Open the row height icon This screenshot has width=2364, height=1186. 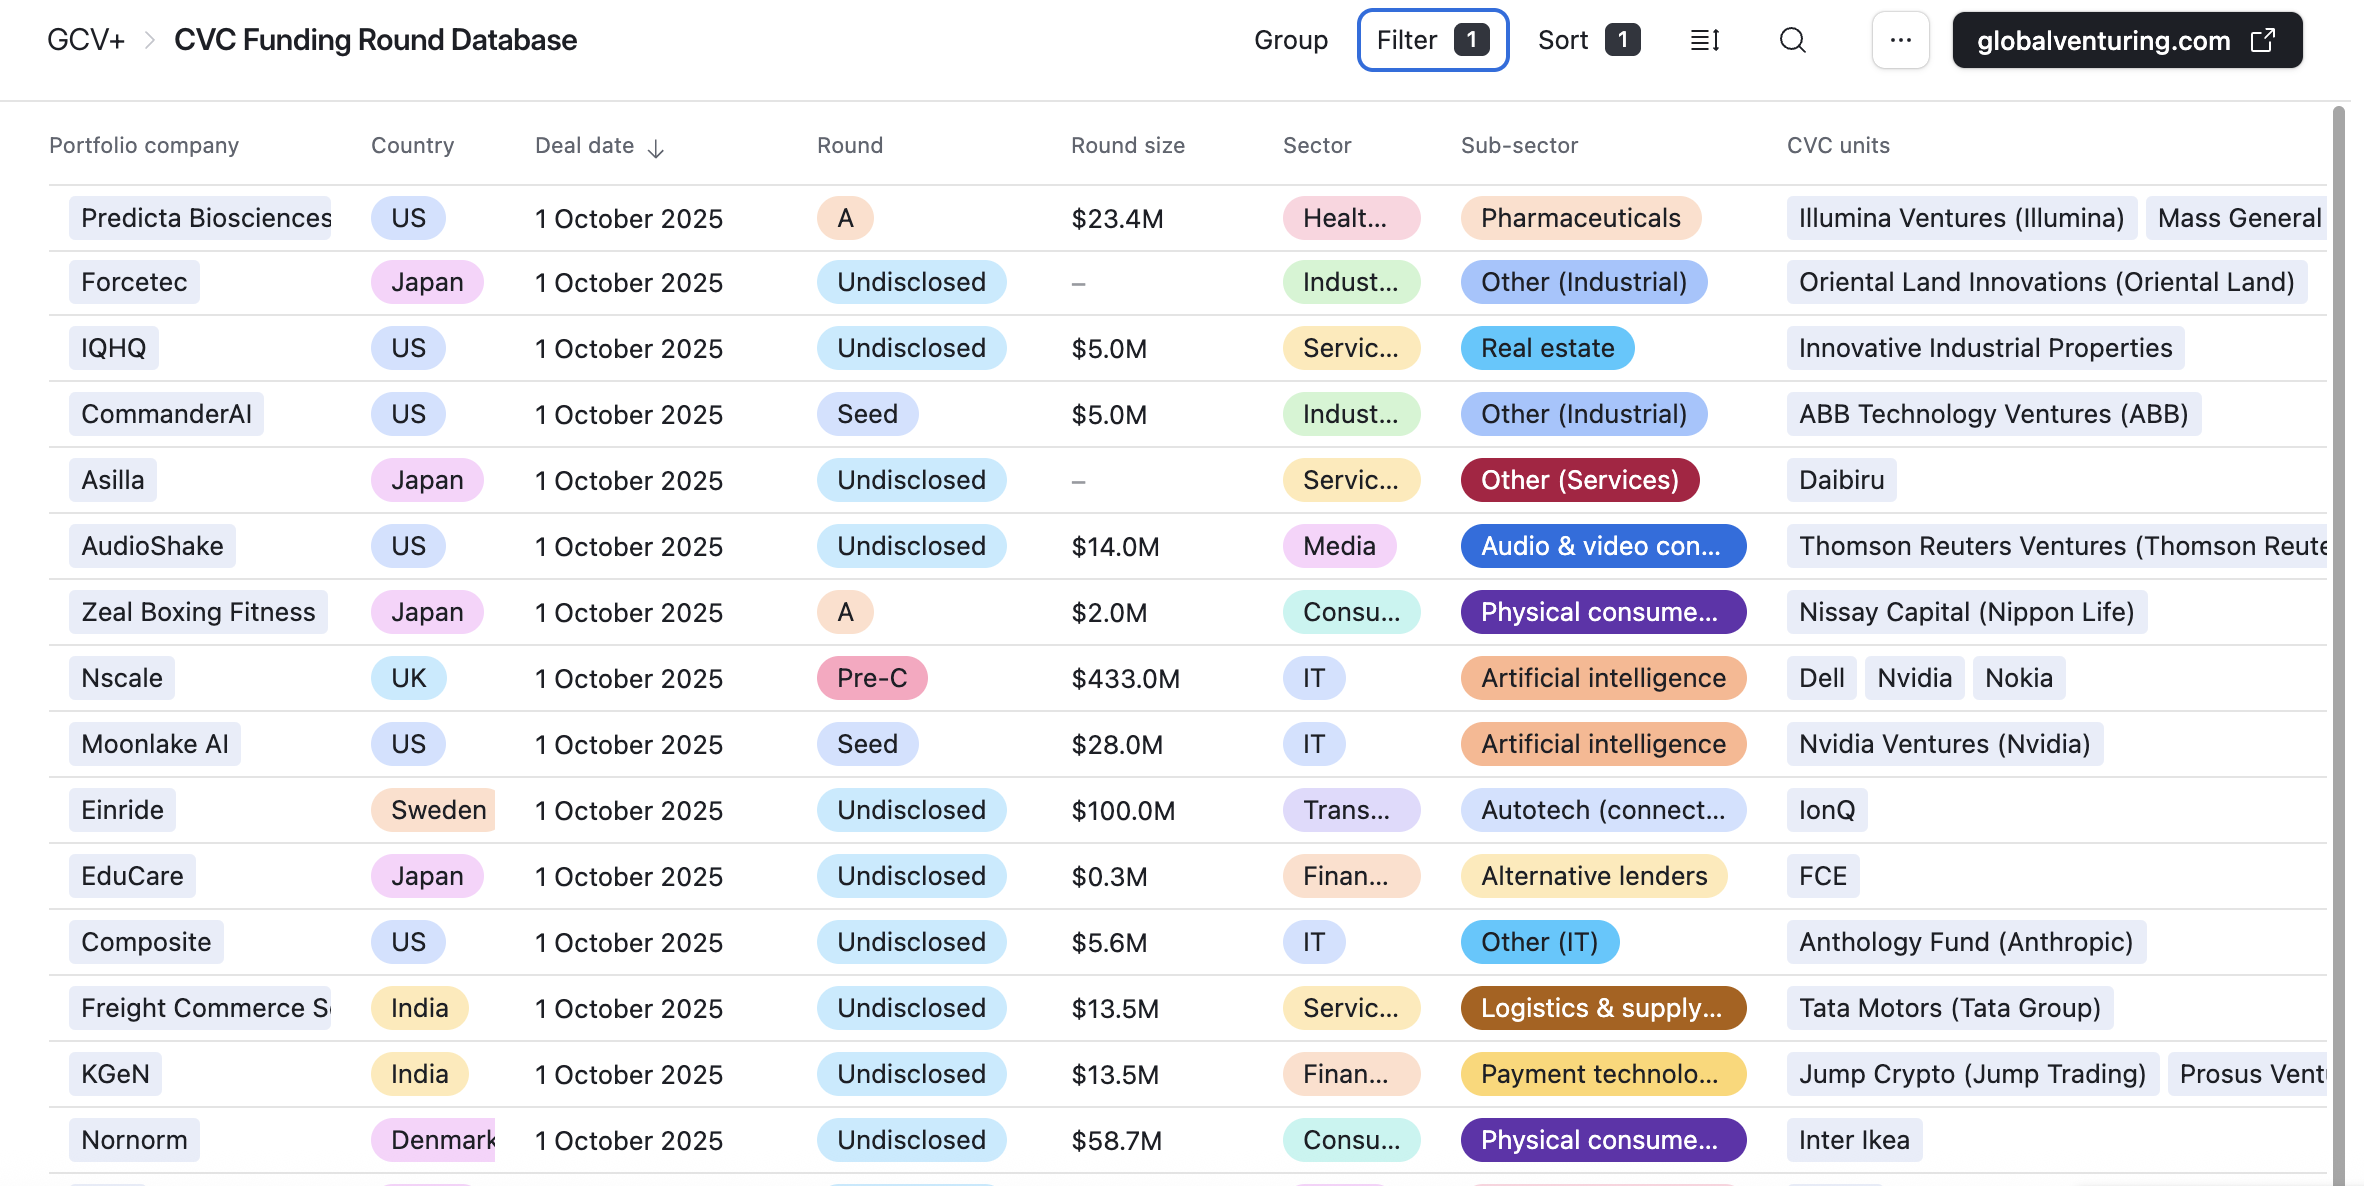(x=1705, y=40)
